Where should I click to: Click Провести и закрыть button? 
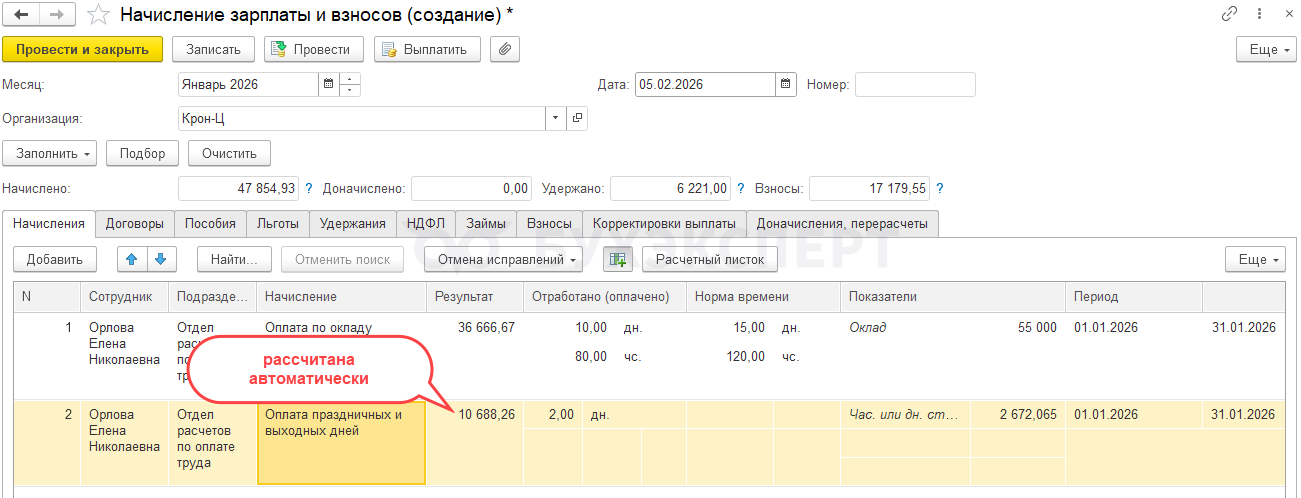point(83,49)
